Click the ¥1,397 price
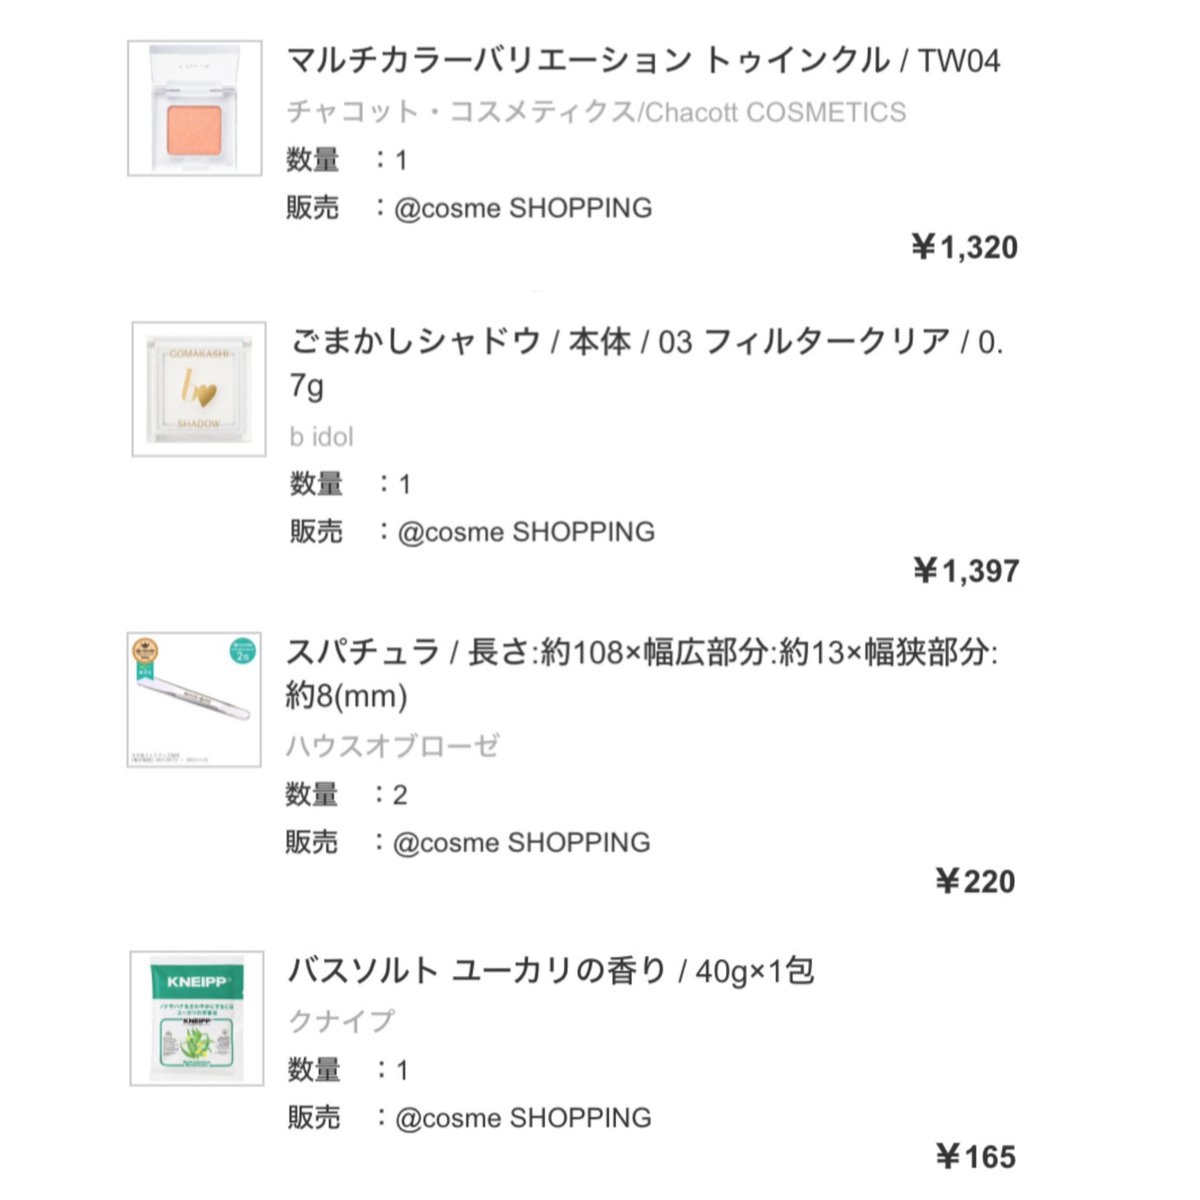This screenshot has width=1200, height=1200. click(x=966, y=571)
